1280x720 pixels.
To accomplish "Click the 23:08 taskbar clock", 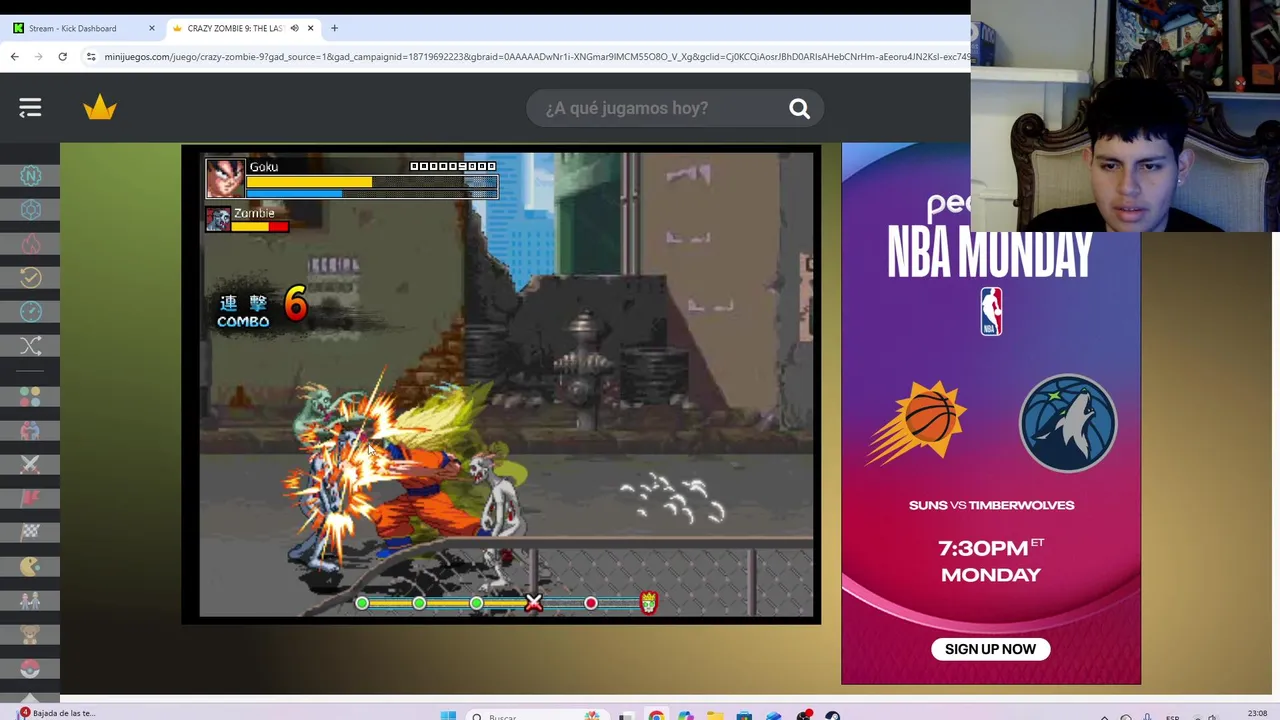I will pos(1257,714).
